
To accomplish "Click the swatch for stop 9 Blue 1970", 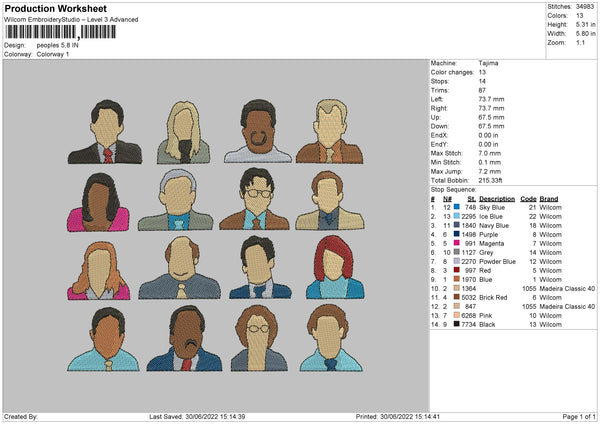I will pos(457,279).
